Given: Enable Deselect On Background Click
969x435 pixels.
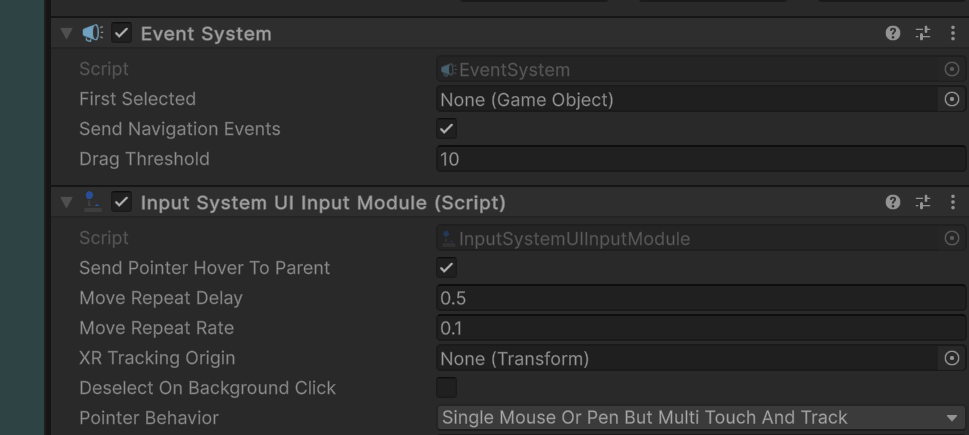Looking at the screenshot, I should pos(447,388).
